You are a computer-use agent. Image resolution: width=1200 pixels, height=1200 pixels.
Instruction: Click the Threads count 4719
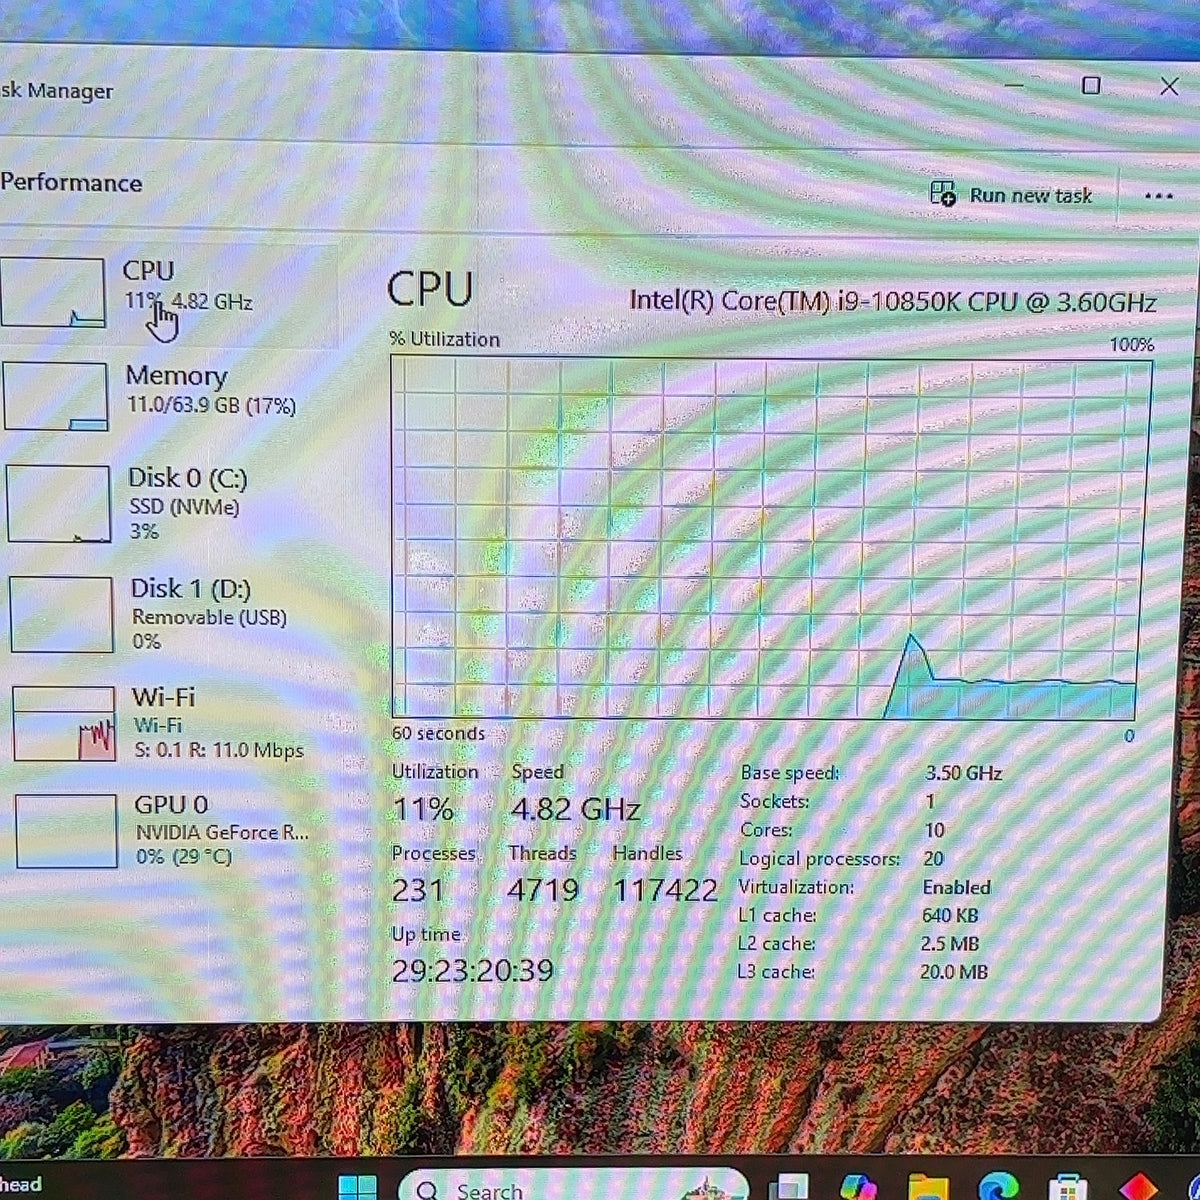543,890
